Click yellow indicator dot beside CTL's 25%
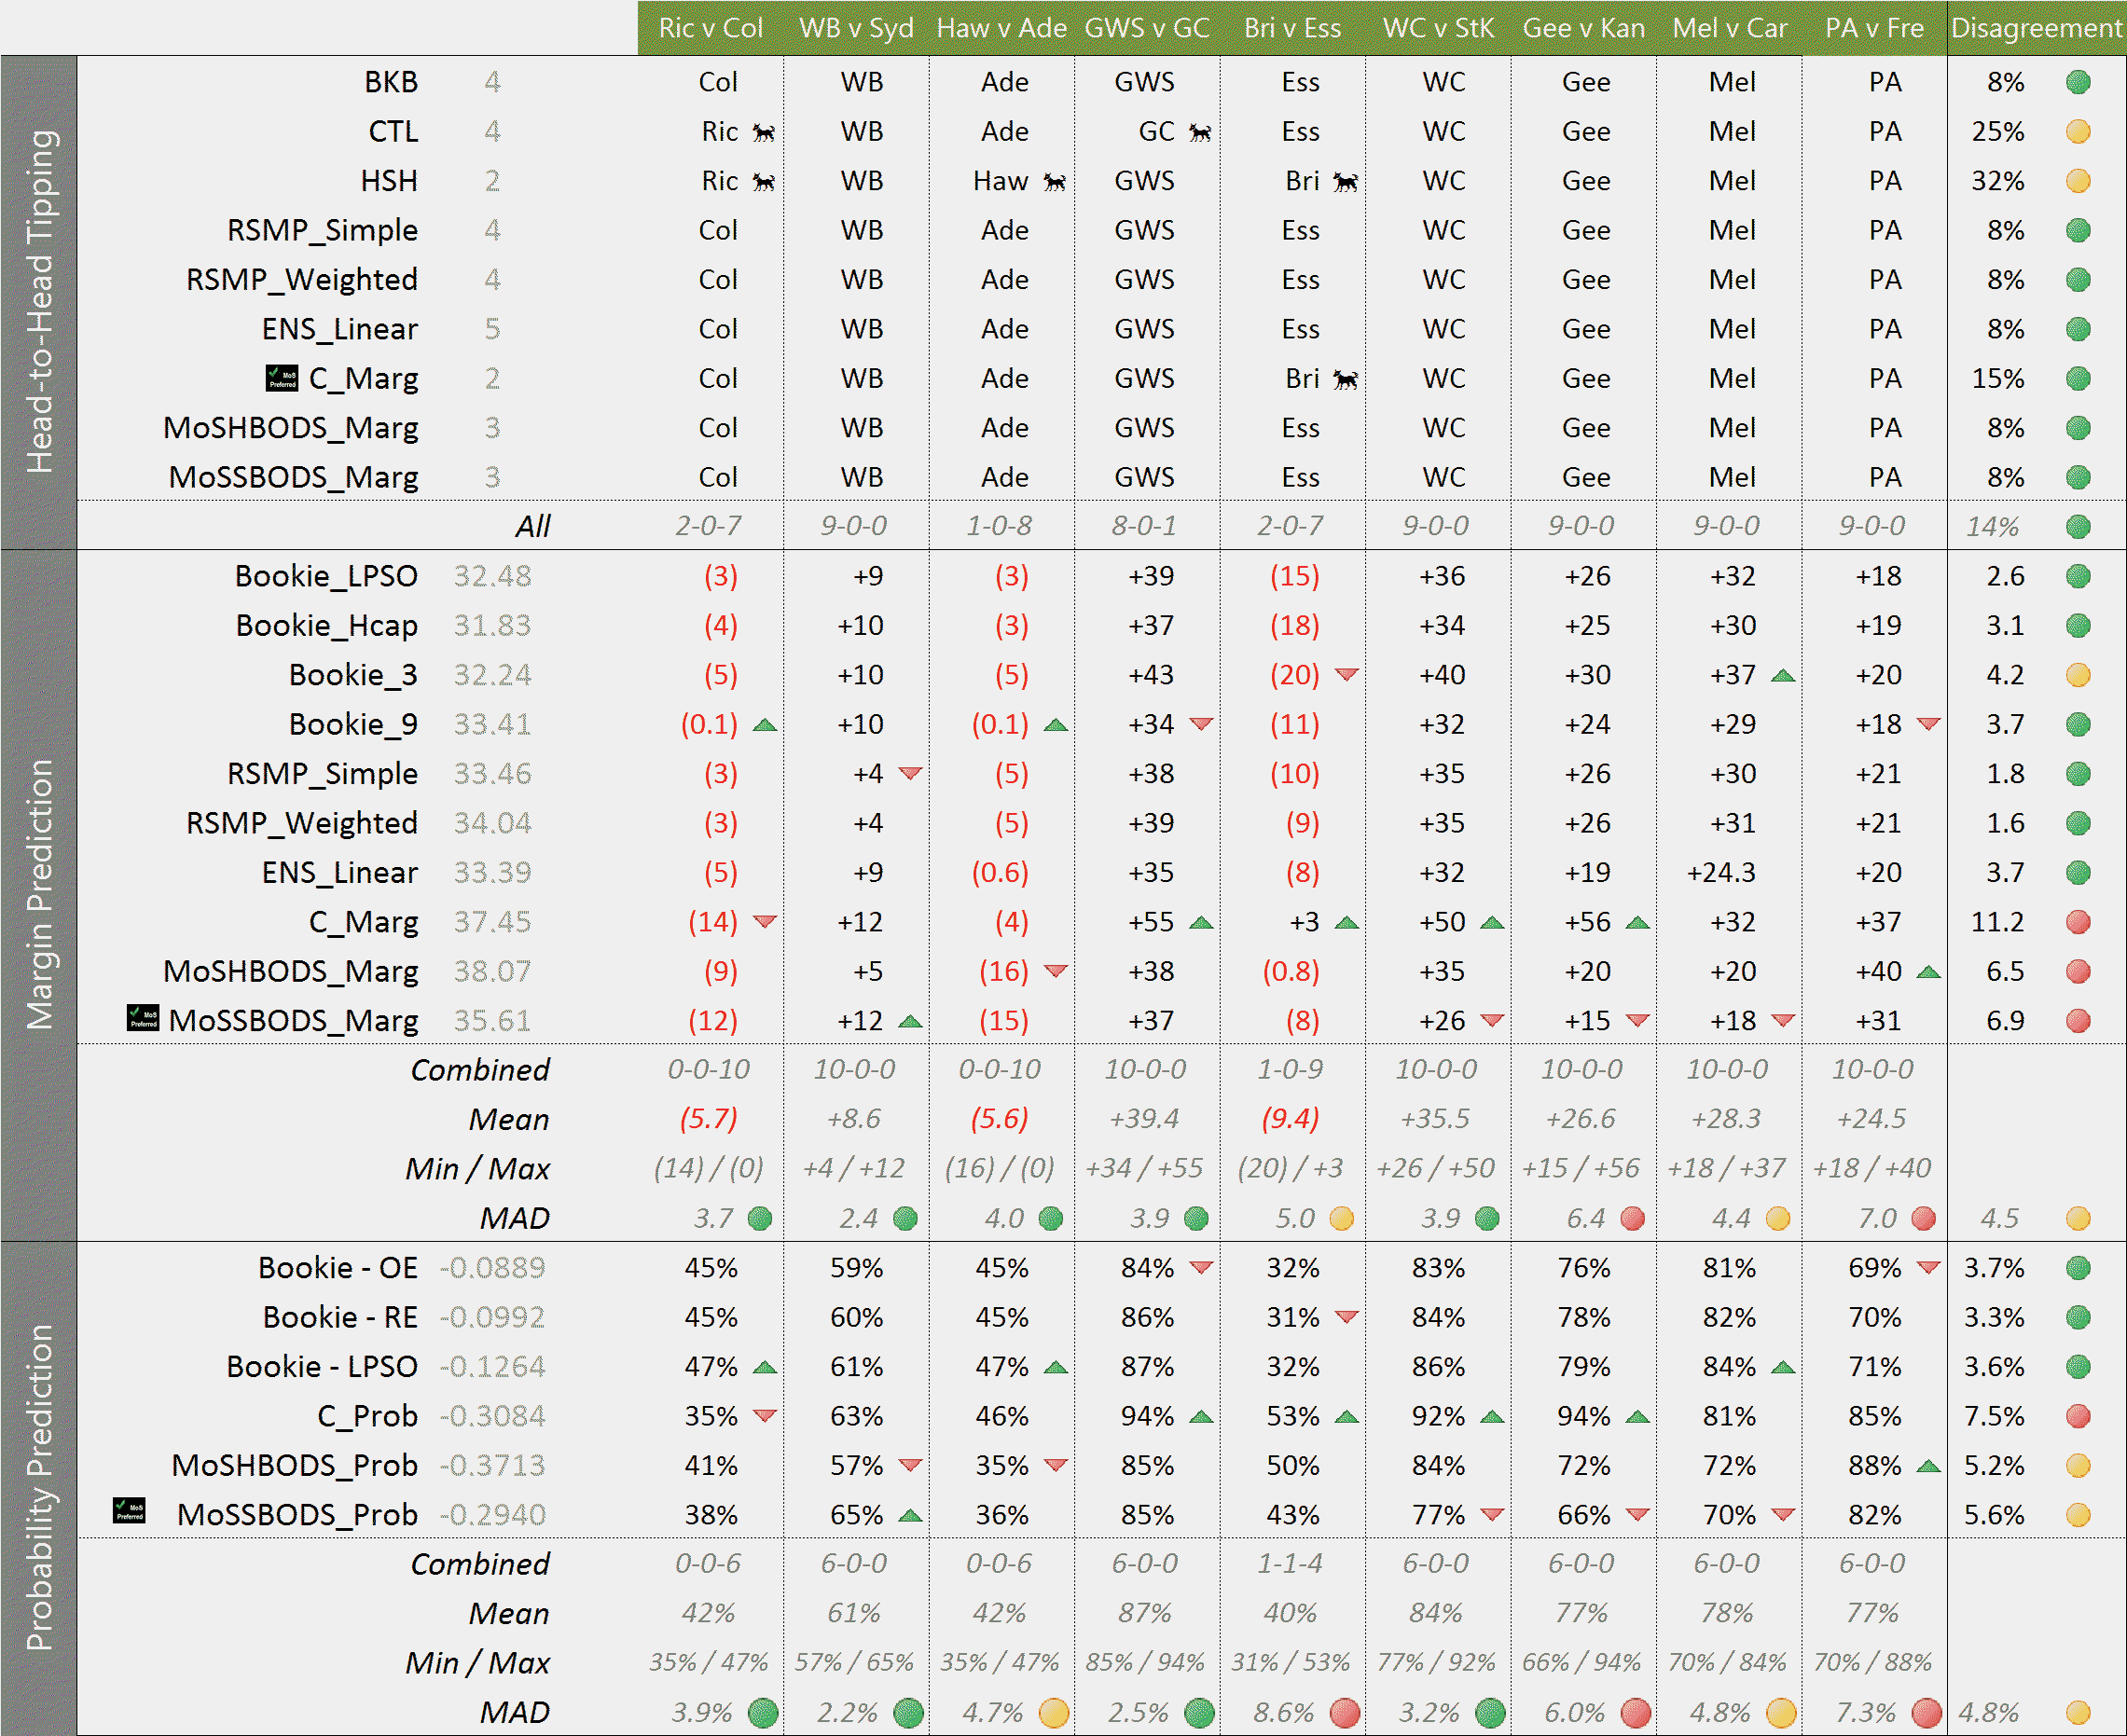The width and height of the screenshot is (2127, 1736). [2078, 131]
